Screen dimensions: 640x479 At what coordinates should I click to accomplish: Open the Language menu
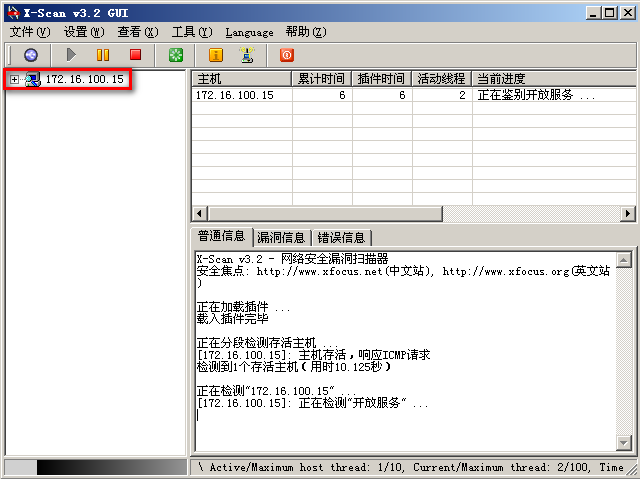coord(249,32)
